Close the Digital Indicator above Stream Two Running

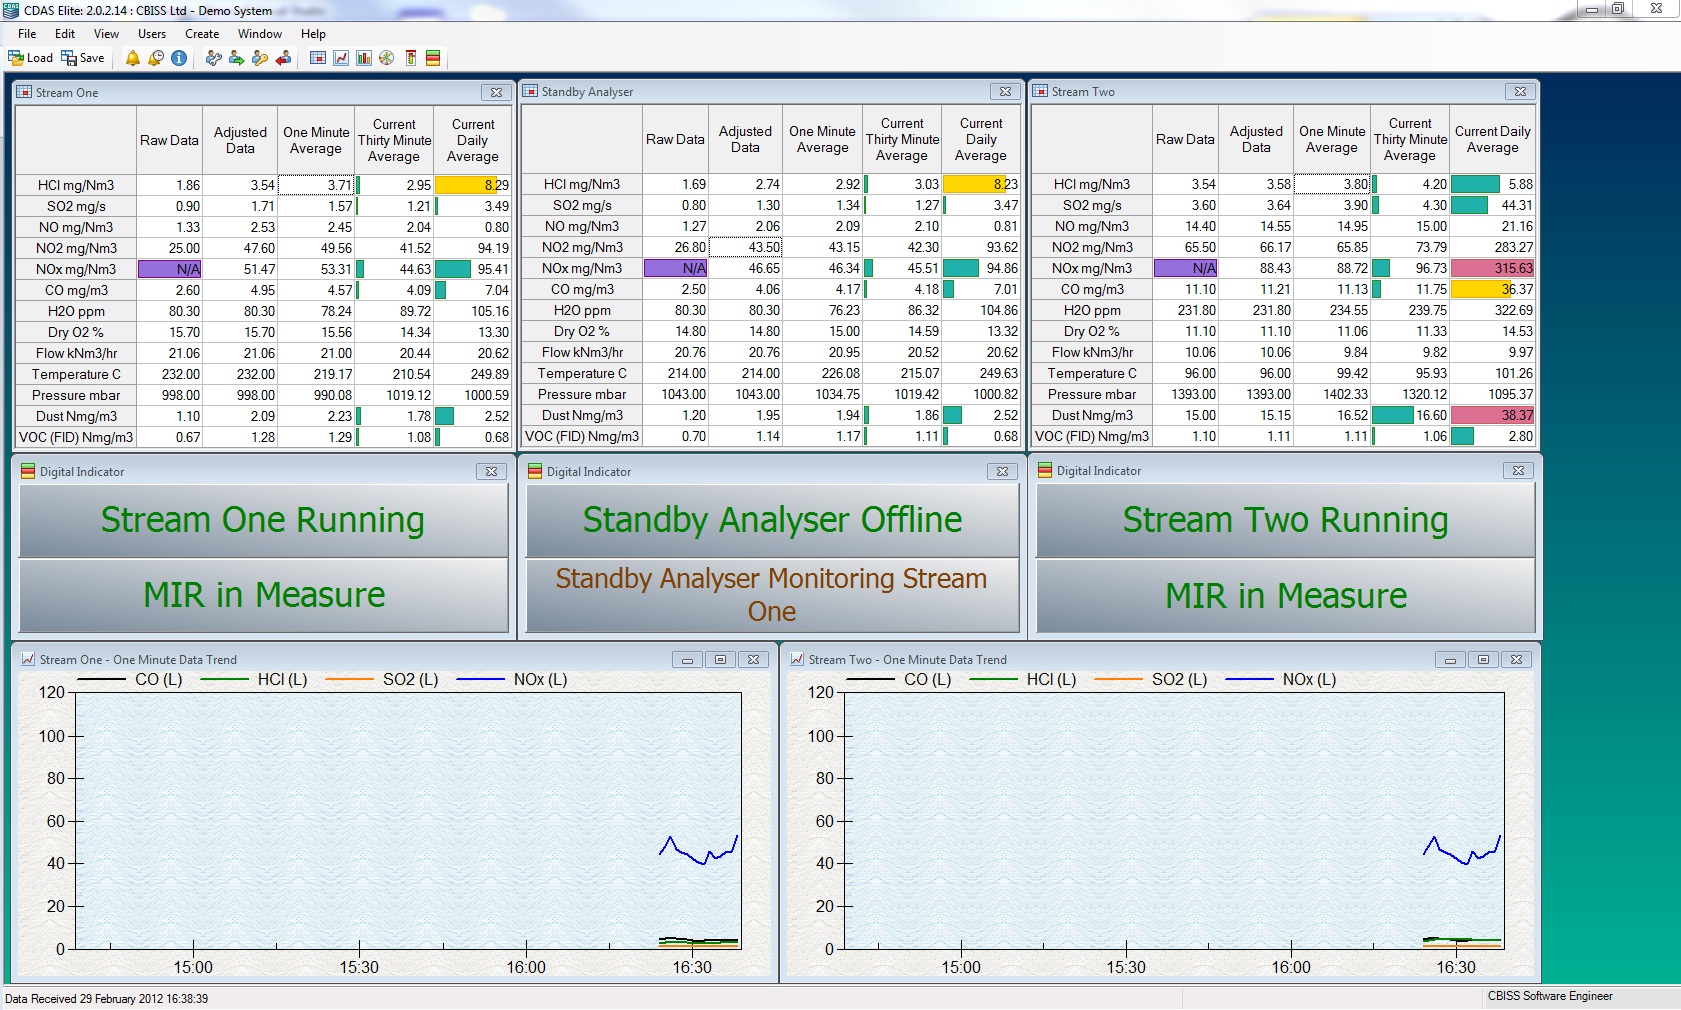coord(1518,470)
